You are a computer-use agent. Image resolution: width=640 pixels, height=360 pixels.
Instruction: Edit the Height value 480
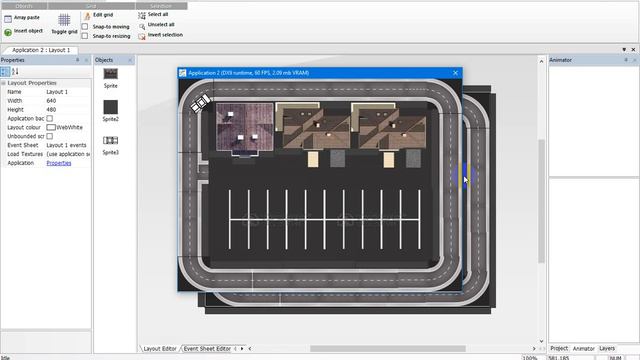(68, 110)
